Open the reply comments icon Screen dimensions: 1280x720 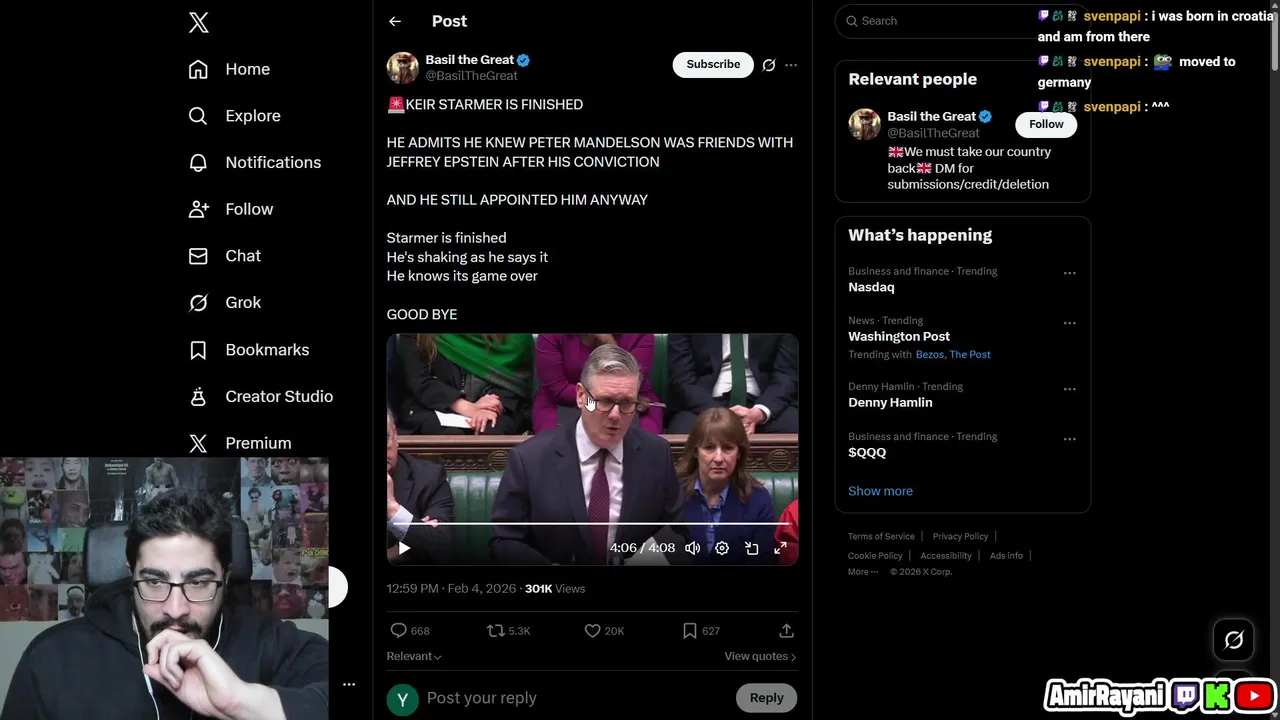pos(399,631)
